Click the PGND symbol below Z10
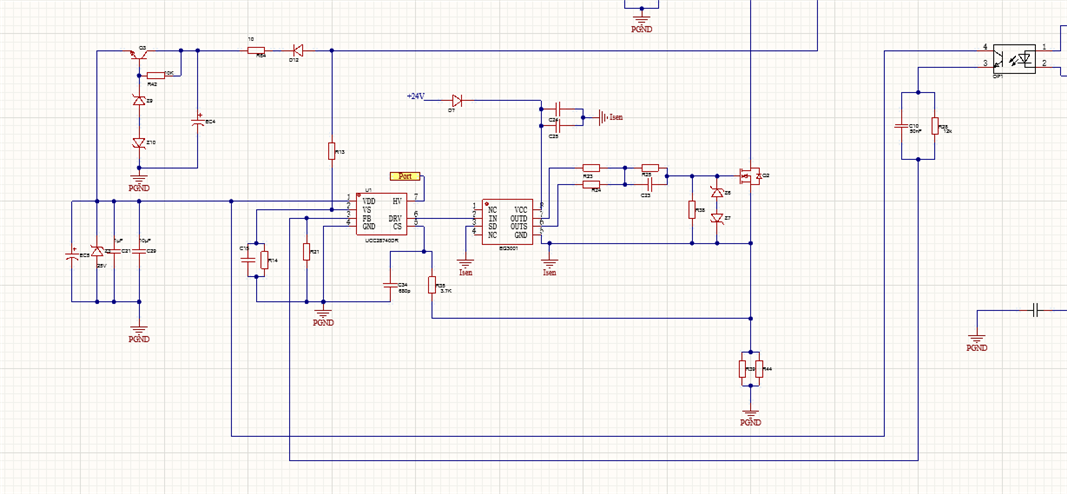This screenshot has width=1067, height=494. click(x=139, y=182)
